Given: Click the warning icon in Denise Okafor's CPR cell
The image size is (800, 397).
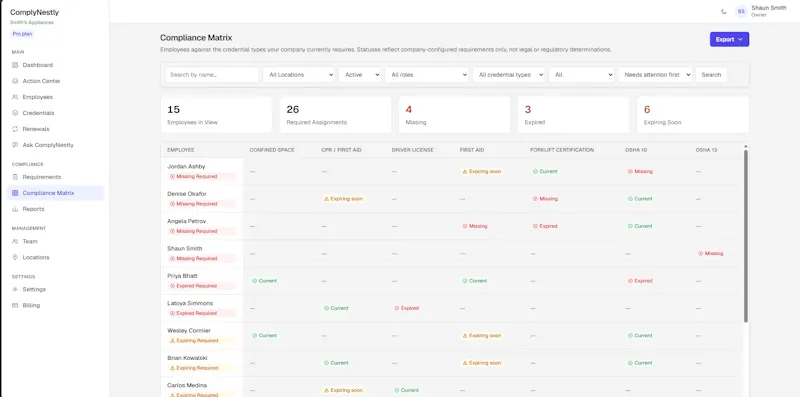Looking at the screenshot, I should pyautogui.click(x=326, y=199).
